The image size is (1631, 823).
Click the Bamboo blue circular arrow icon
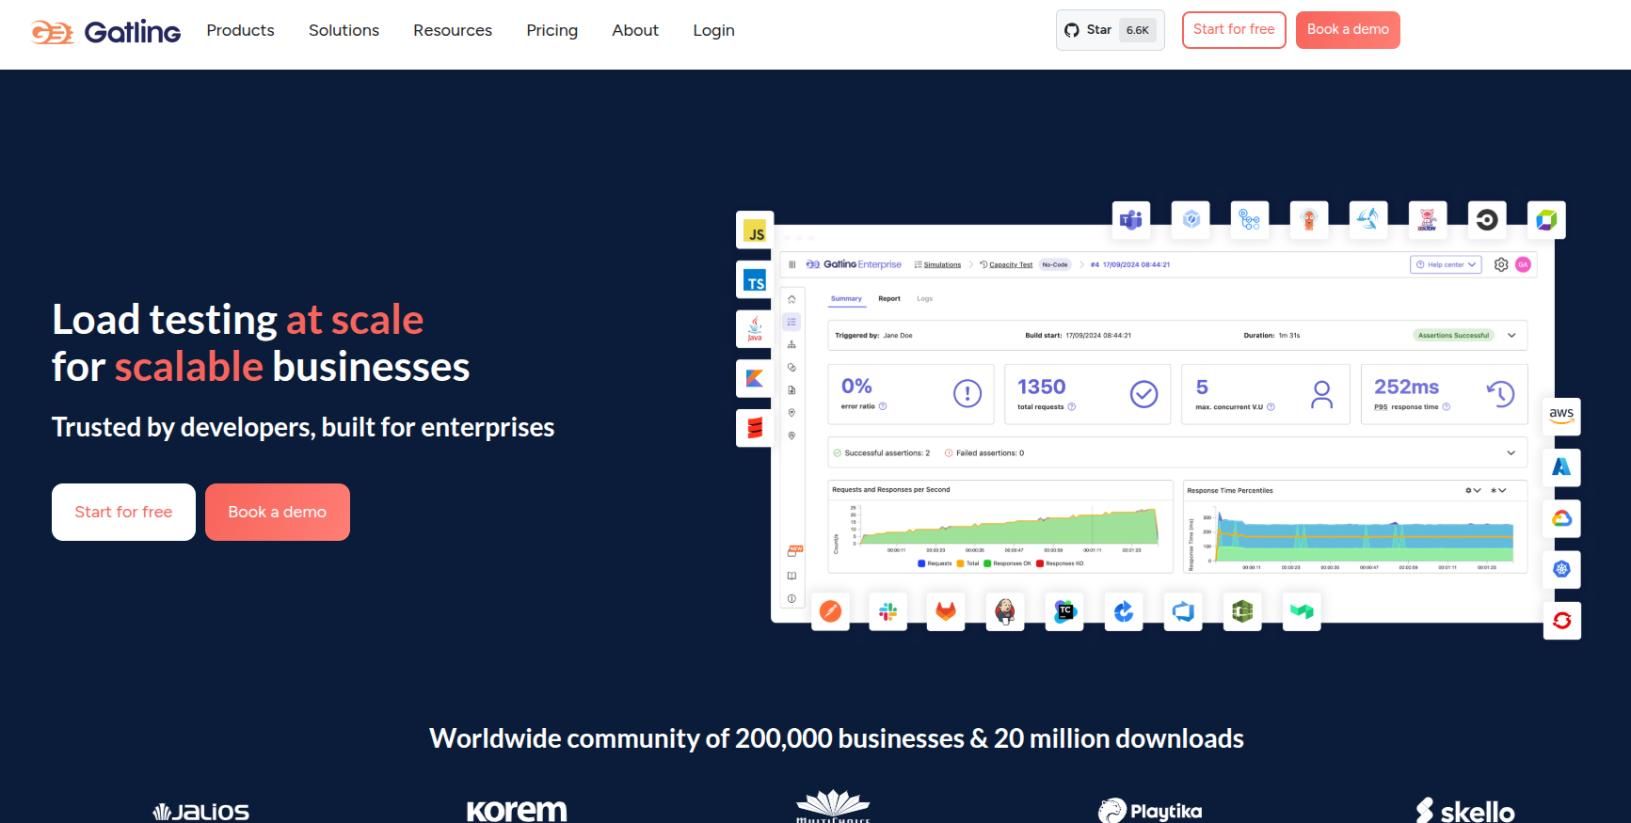click(x=1124, y=611)
